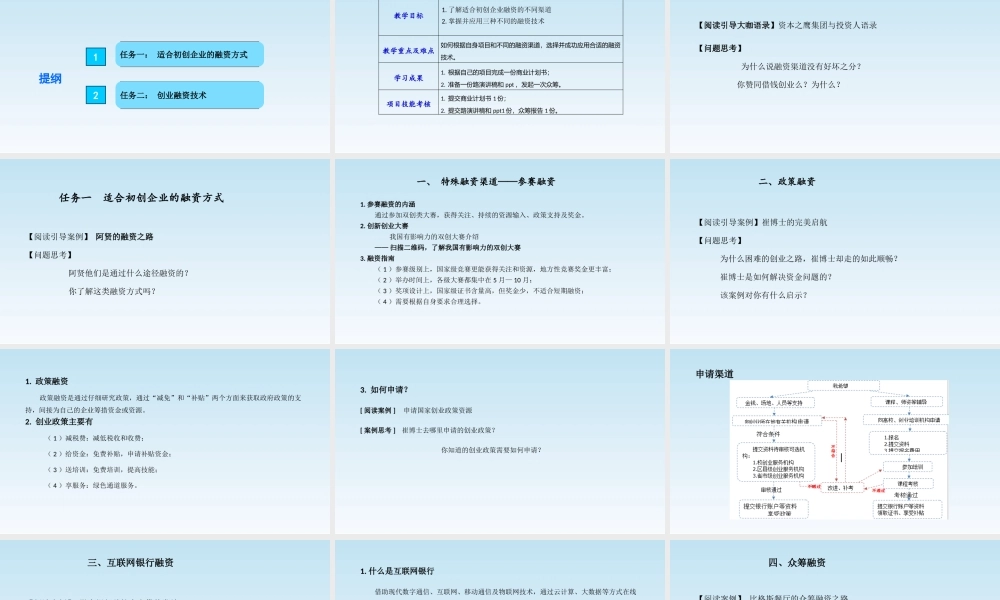Click the heading 一、特殊融资渠道——参赛融资

(485, 181)
